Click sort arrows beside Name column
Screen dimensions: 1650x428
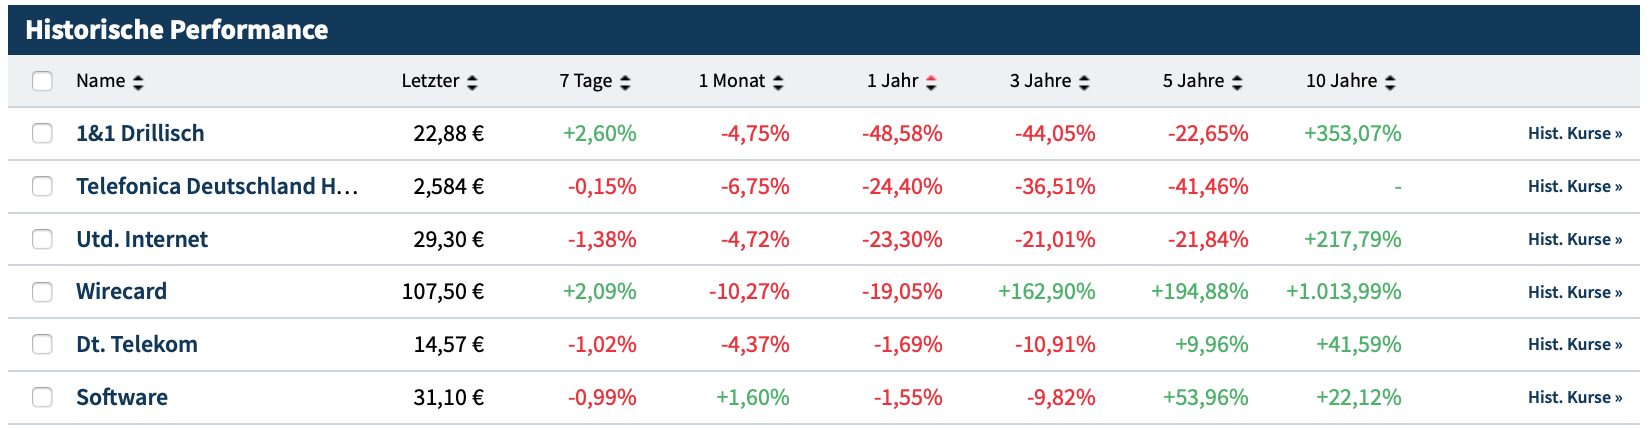click(138, 82)
